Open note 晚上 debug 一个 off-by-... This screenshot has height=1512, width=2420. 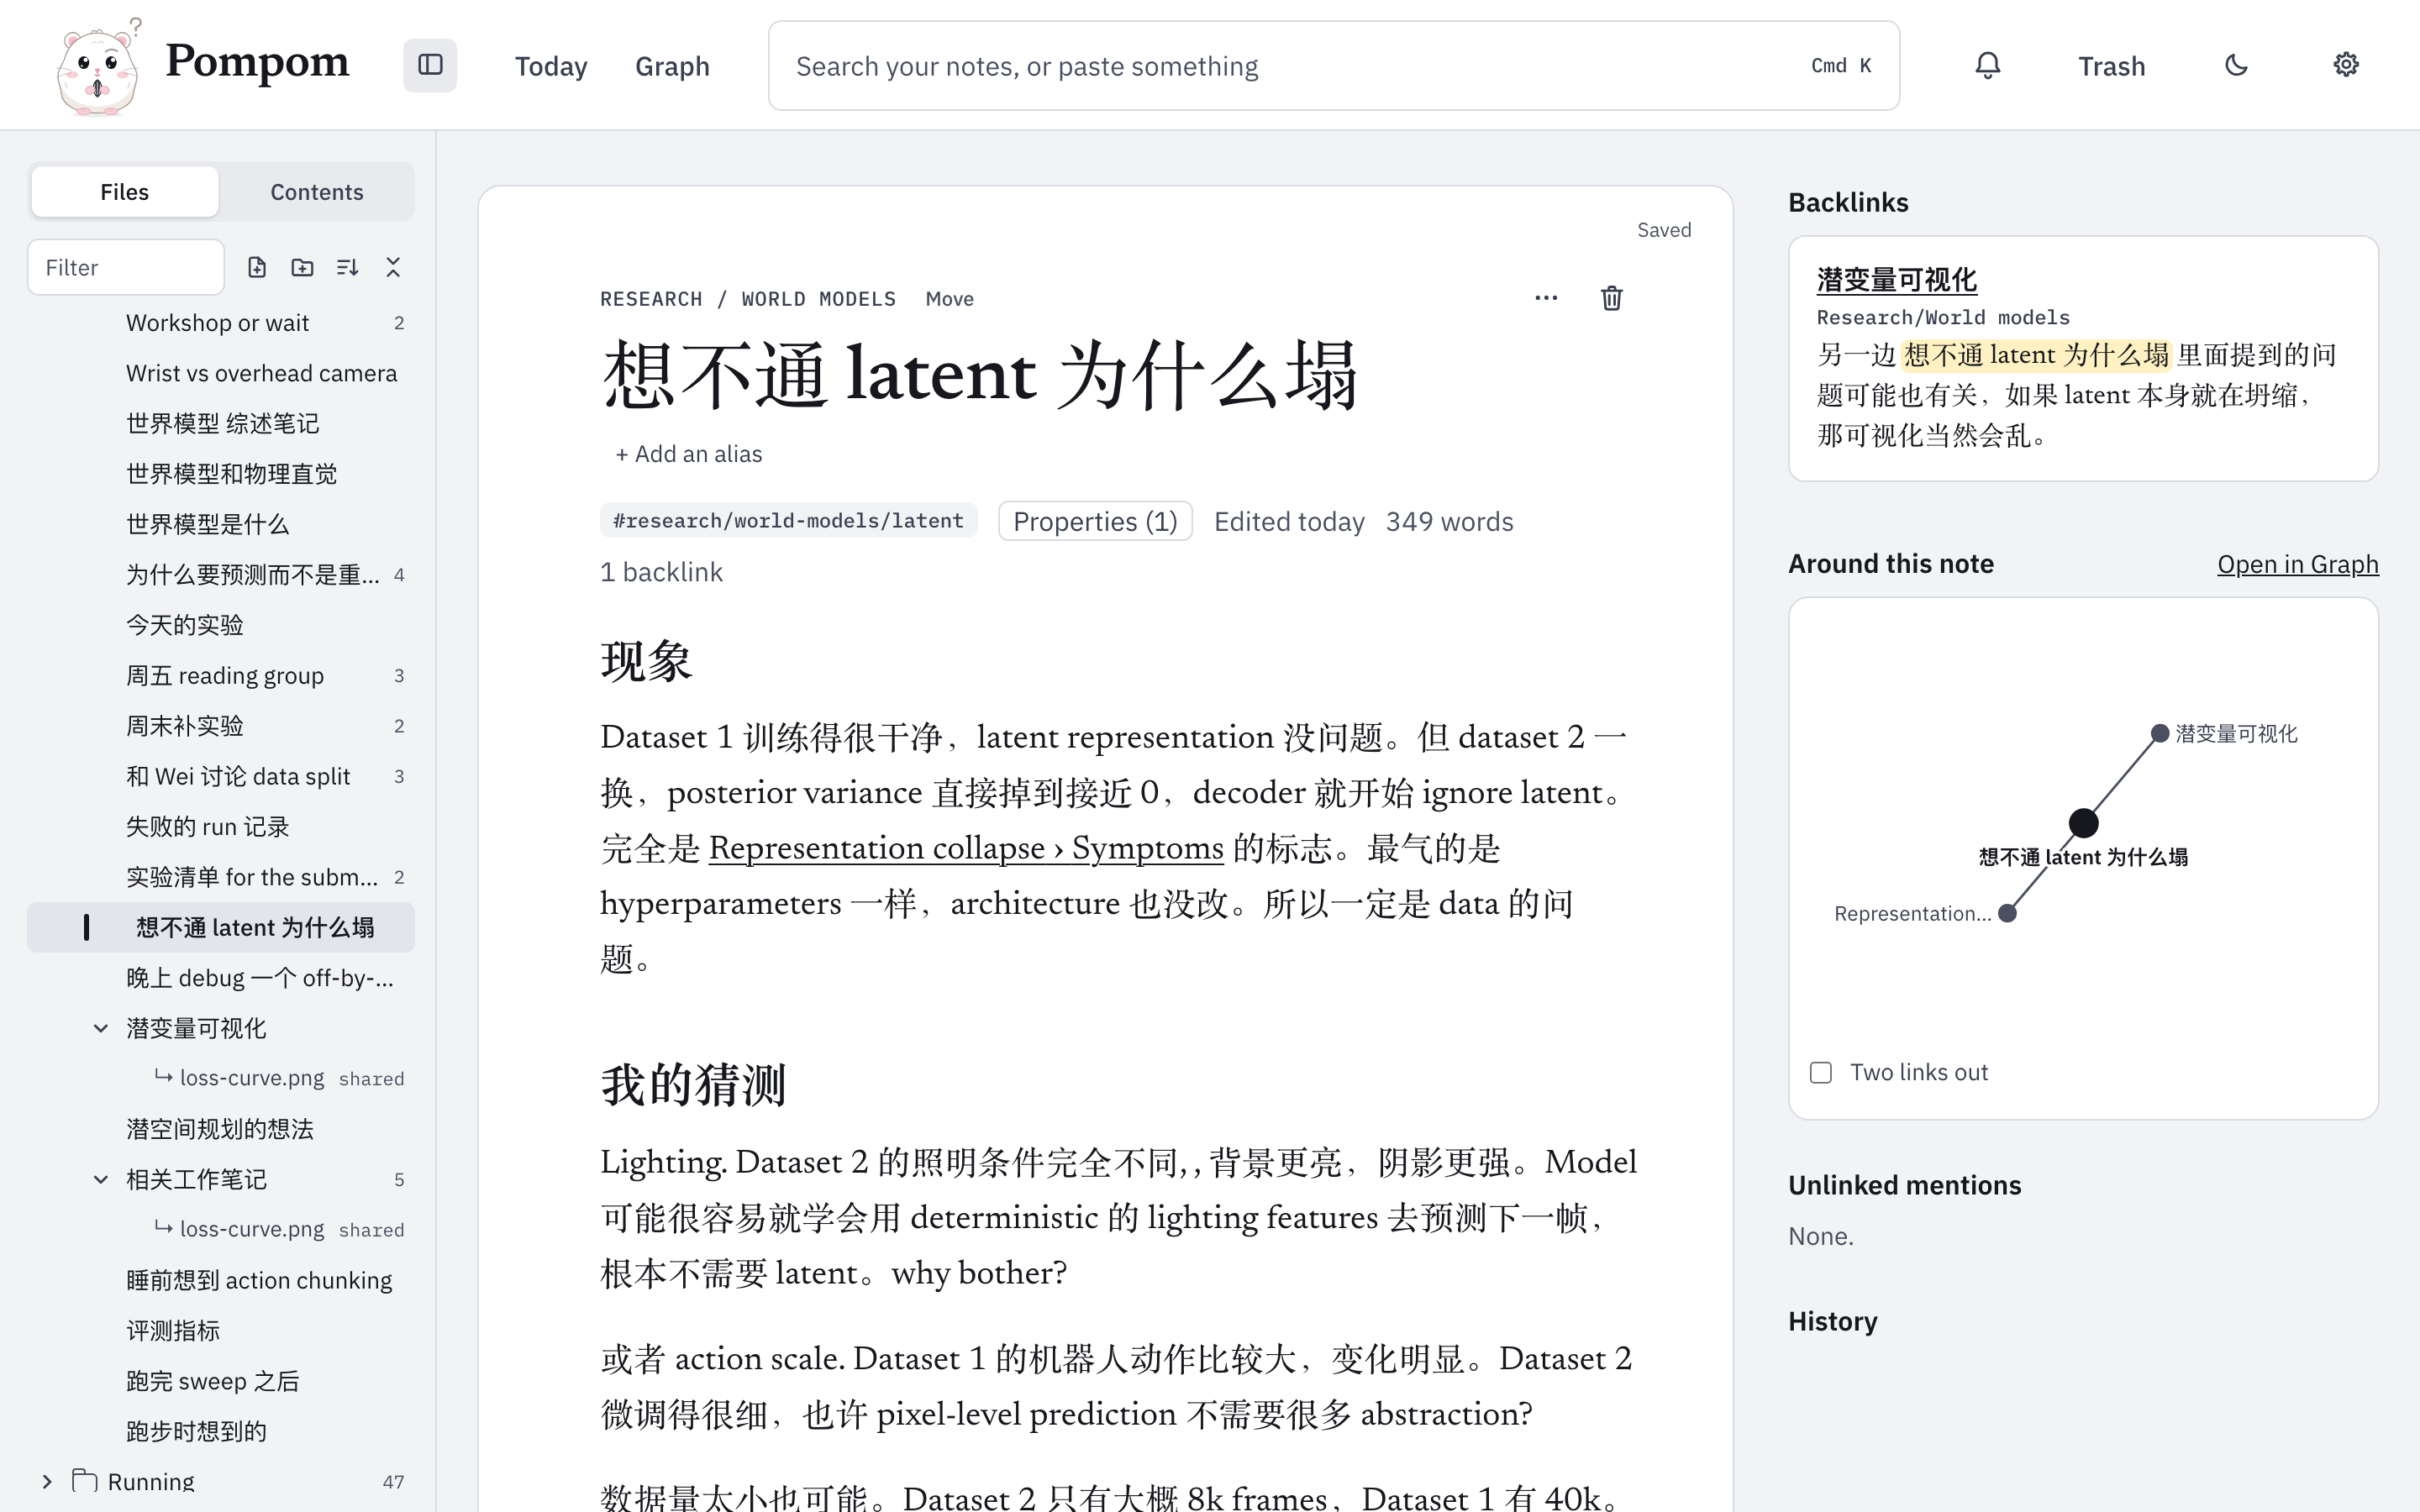[x=221, y=977]
